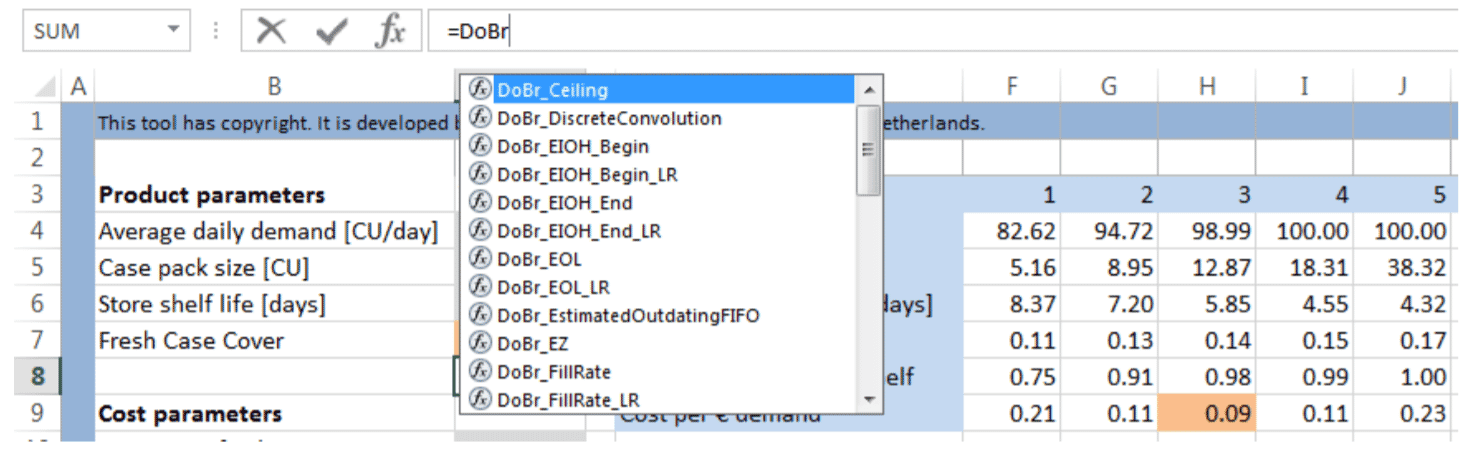The image size is (1474, 450).
Task: Select DoBr_EstimatedOutdatingFIFO function suggestion
Action: tap(660, 315)
